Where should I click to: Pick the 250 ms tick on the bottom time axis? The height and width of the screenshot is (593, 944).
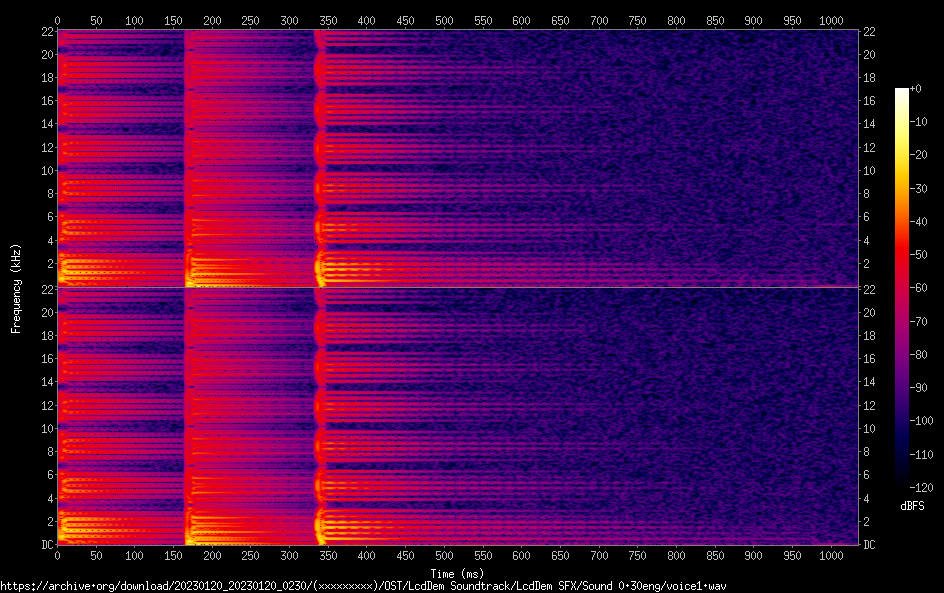[x=250, y=555]
